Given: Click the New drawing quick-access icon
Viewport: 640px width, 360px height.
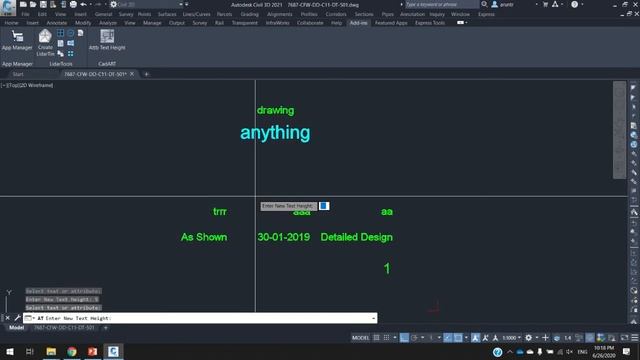Looking at the screenshot, I should pyautogui.click(x=23, y=4).
